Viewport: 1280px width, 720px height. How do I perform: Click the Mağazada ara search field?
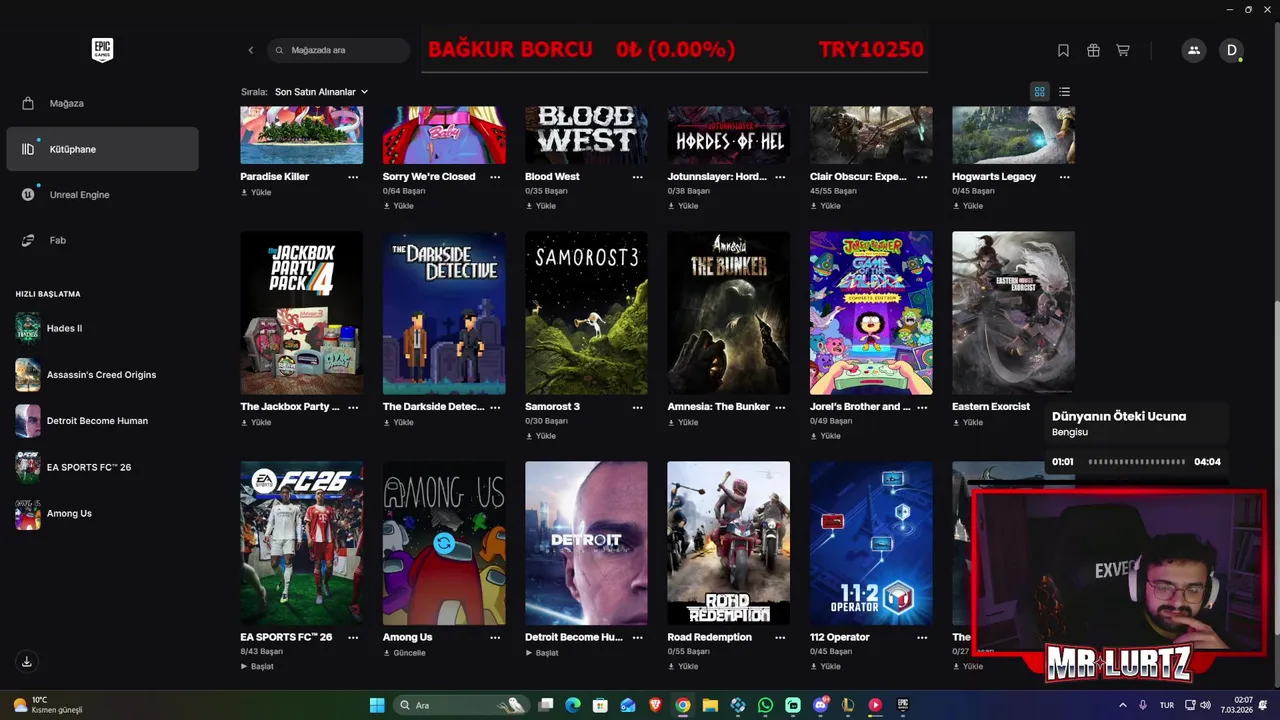tap(339, 50)
